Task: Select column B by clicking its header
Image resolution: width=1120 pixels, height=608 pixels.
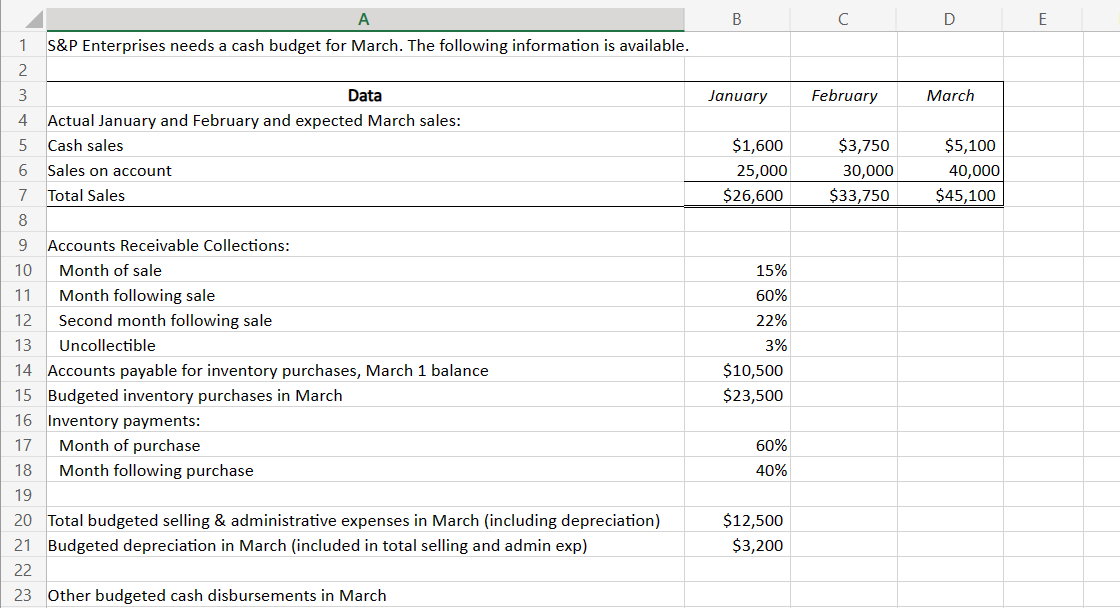Action: coord(737,18)
